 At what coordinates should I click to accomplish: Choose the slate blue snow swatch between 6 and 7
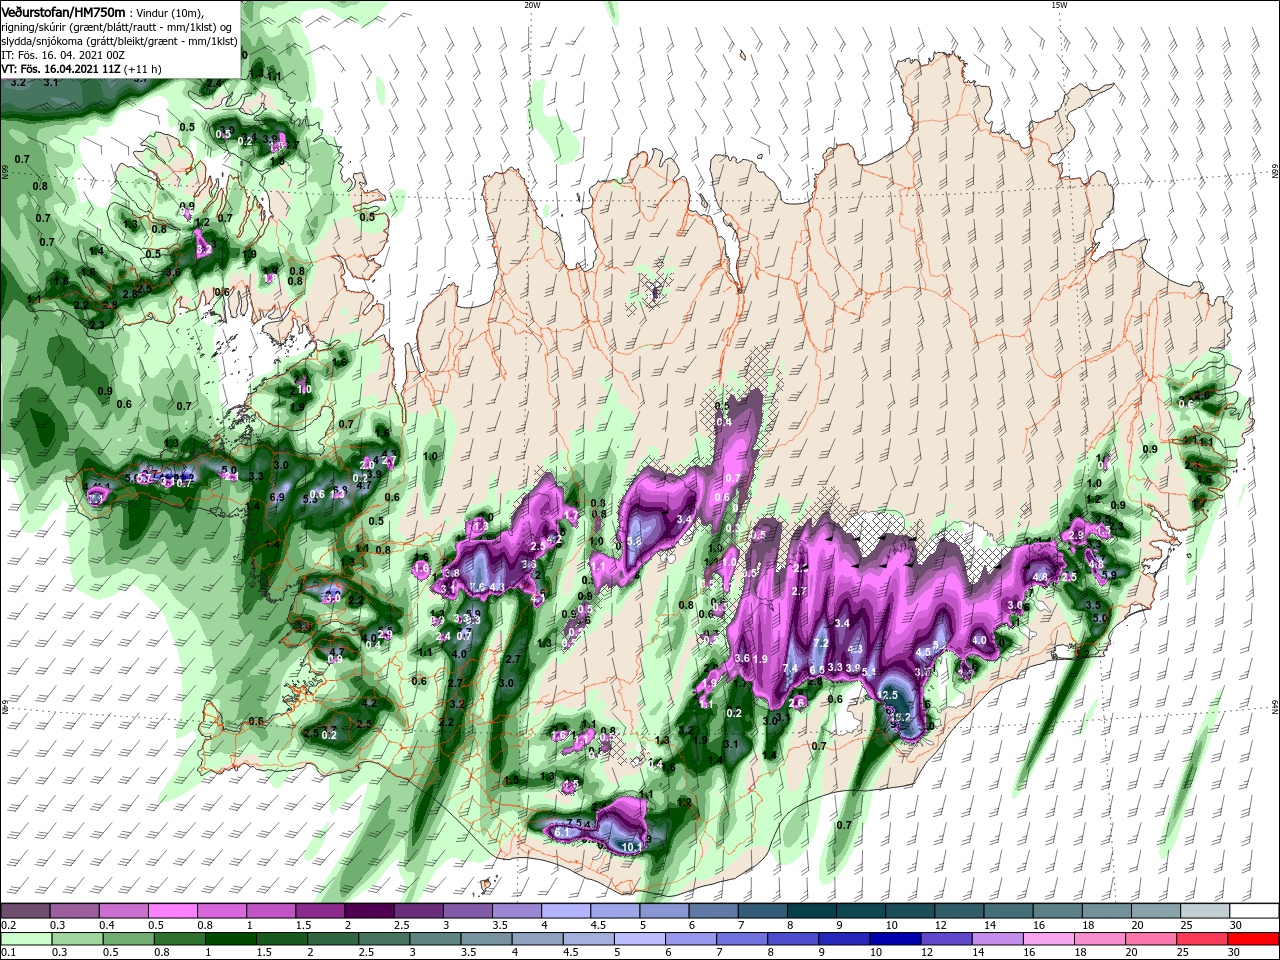(714, 911)
